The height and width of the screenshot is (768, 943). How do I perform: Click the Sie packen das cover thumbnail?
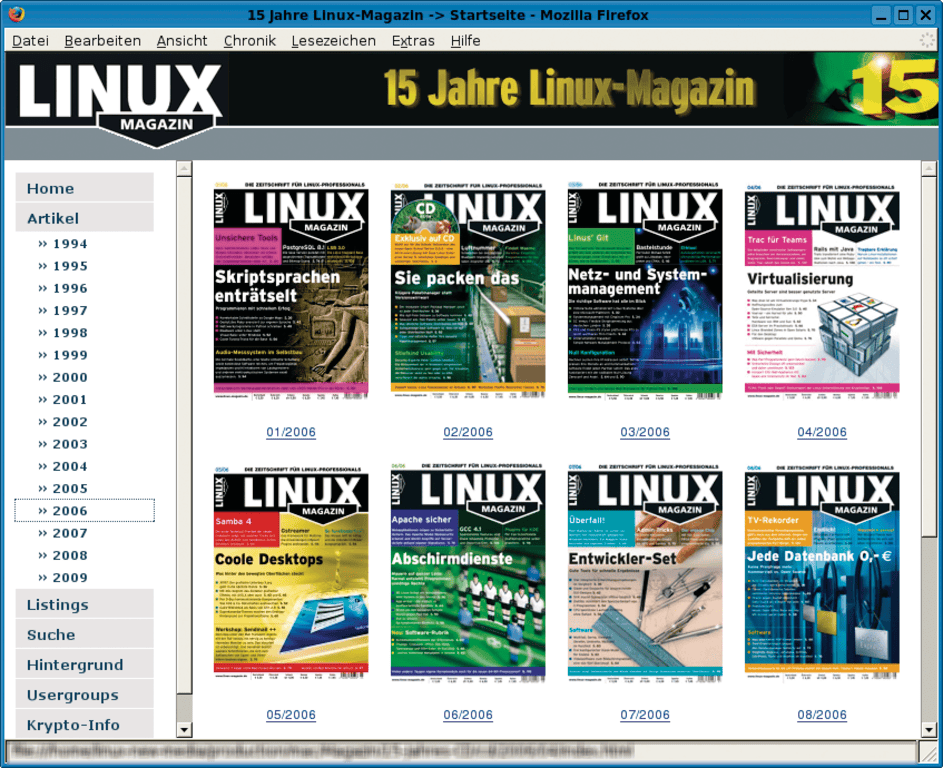(x=468, y=290)
